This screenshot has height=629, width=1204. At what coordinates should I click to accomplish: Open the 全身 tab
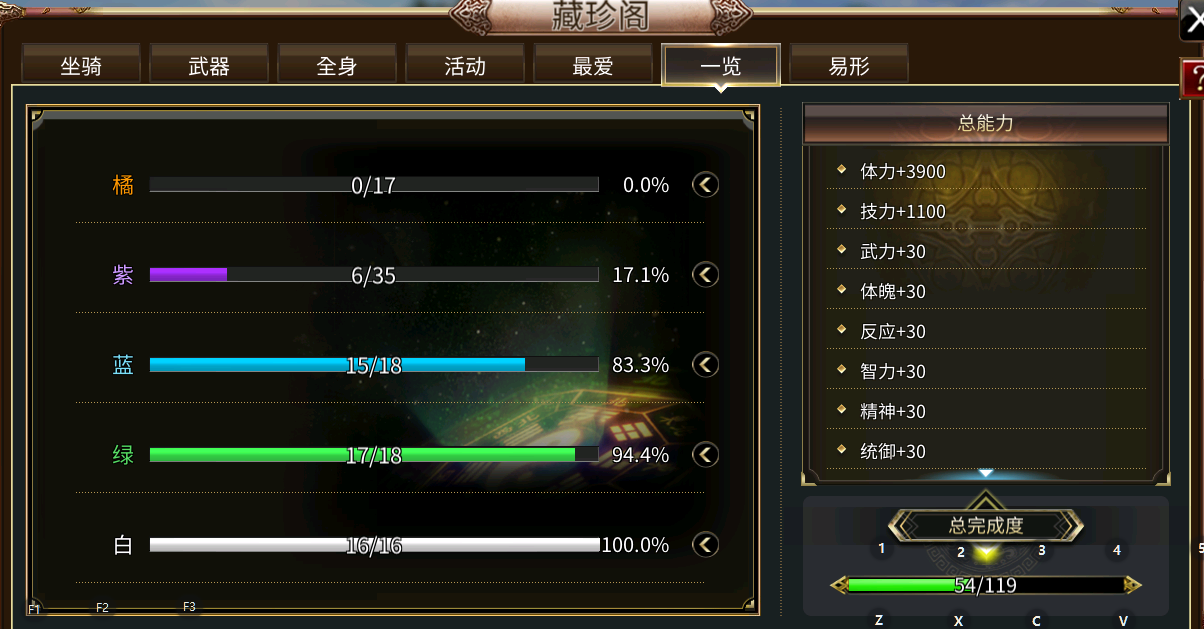click(x=337, y=65)
